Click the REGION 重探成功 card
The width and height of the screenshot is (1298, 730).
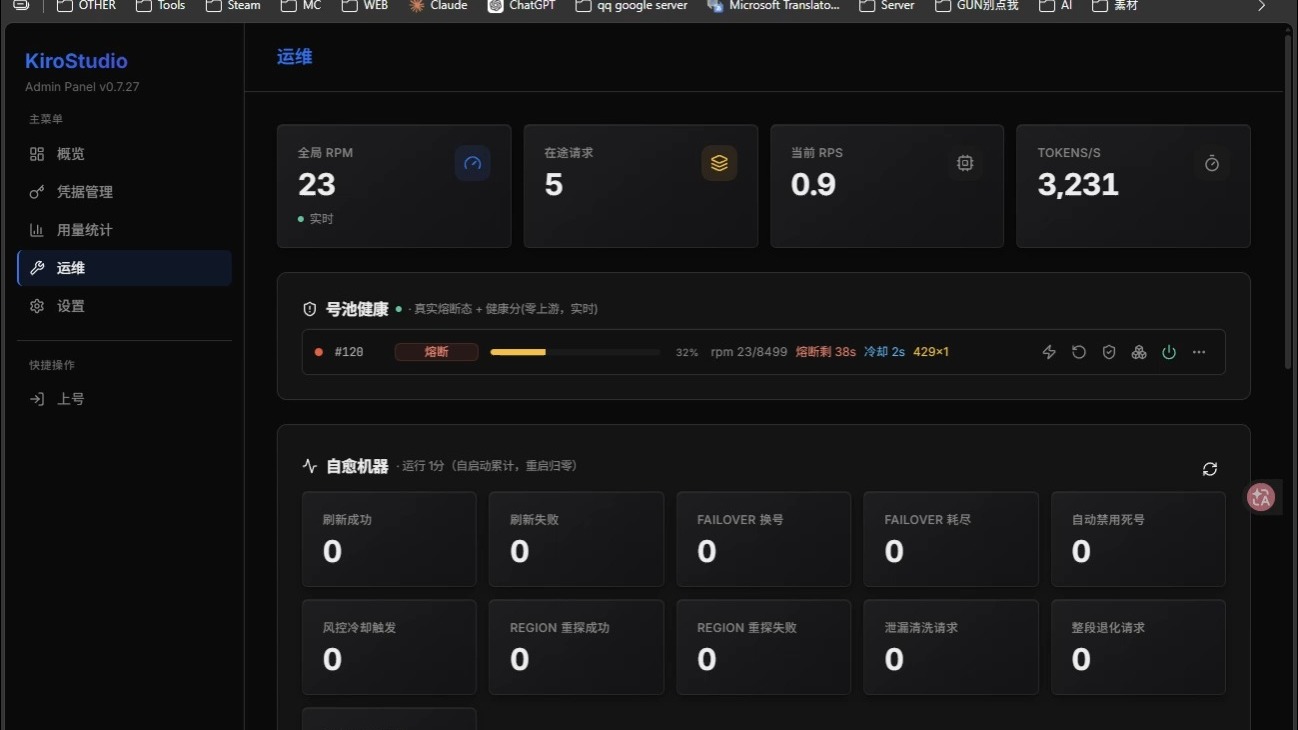point(576,647)
